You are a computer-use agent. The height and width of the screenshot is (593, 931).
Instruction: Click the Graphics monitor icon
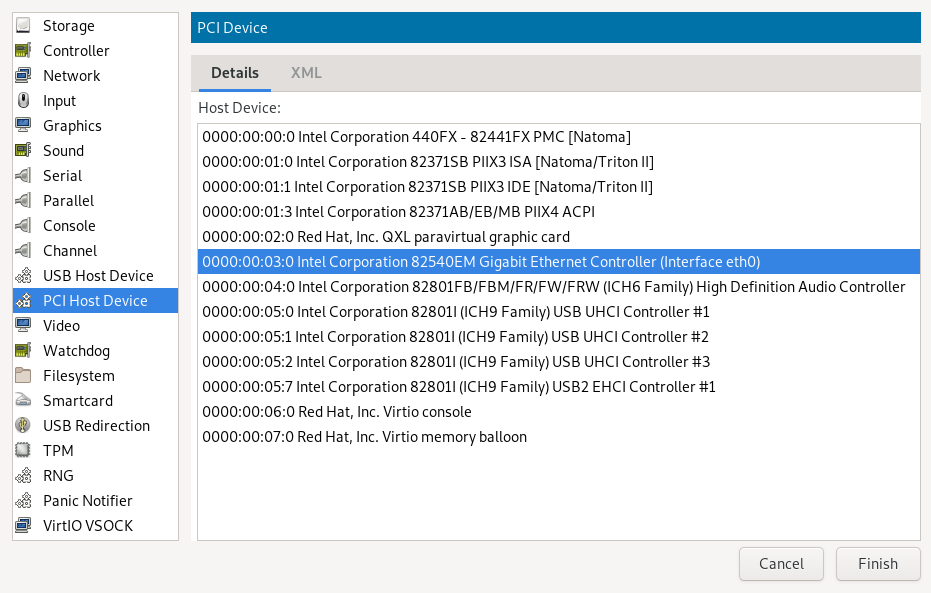24,126
